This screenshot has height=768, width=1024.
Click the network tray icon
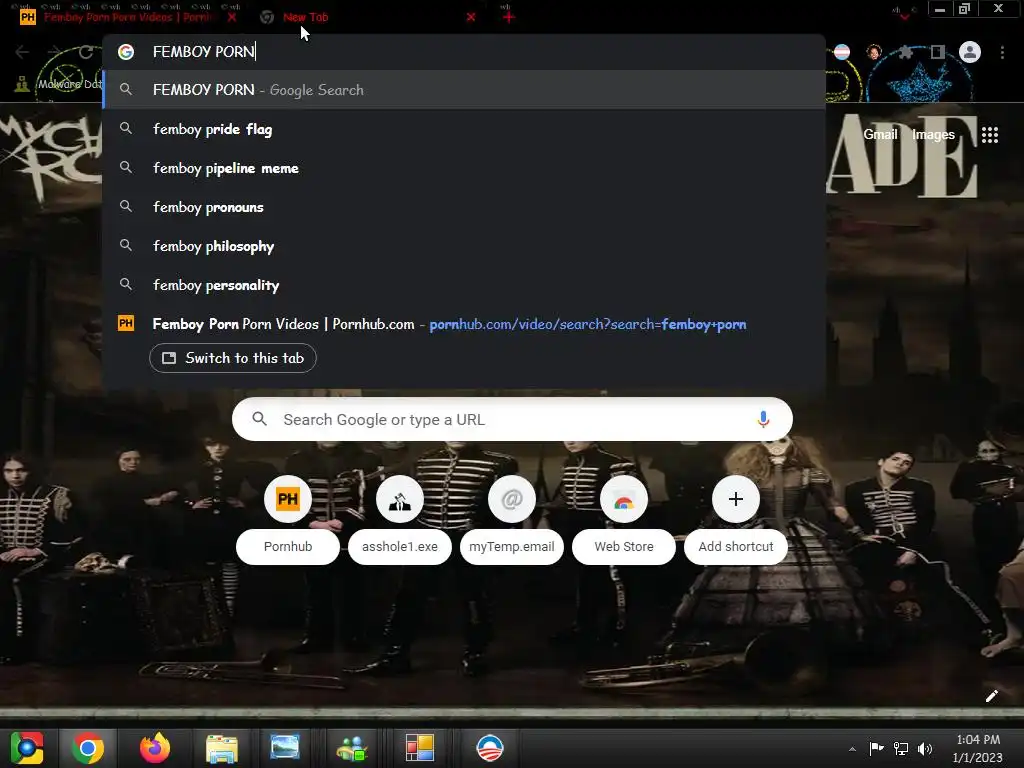tap(901, 748)
